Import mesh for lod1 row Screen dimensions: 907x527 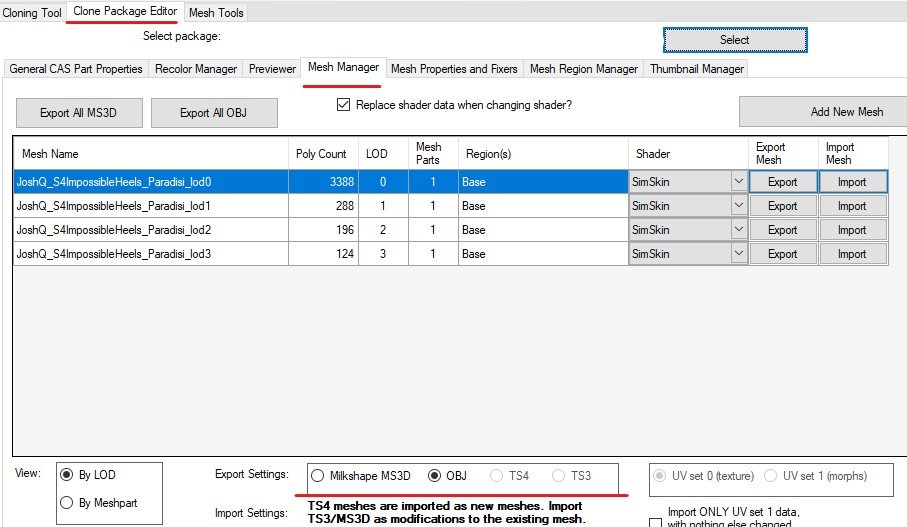pos(853,206)
